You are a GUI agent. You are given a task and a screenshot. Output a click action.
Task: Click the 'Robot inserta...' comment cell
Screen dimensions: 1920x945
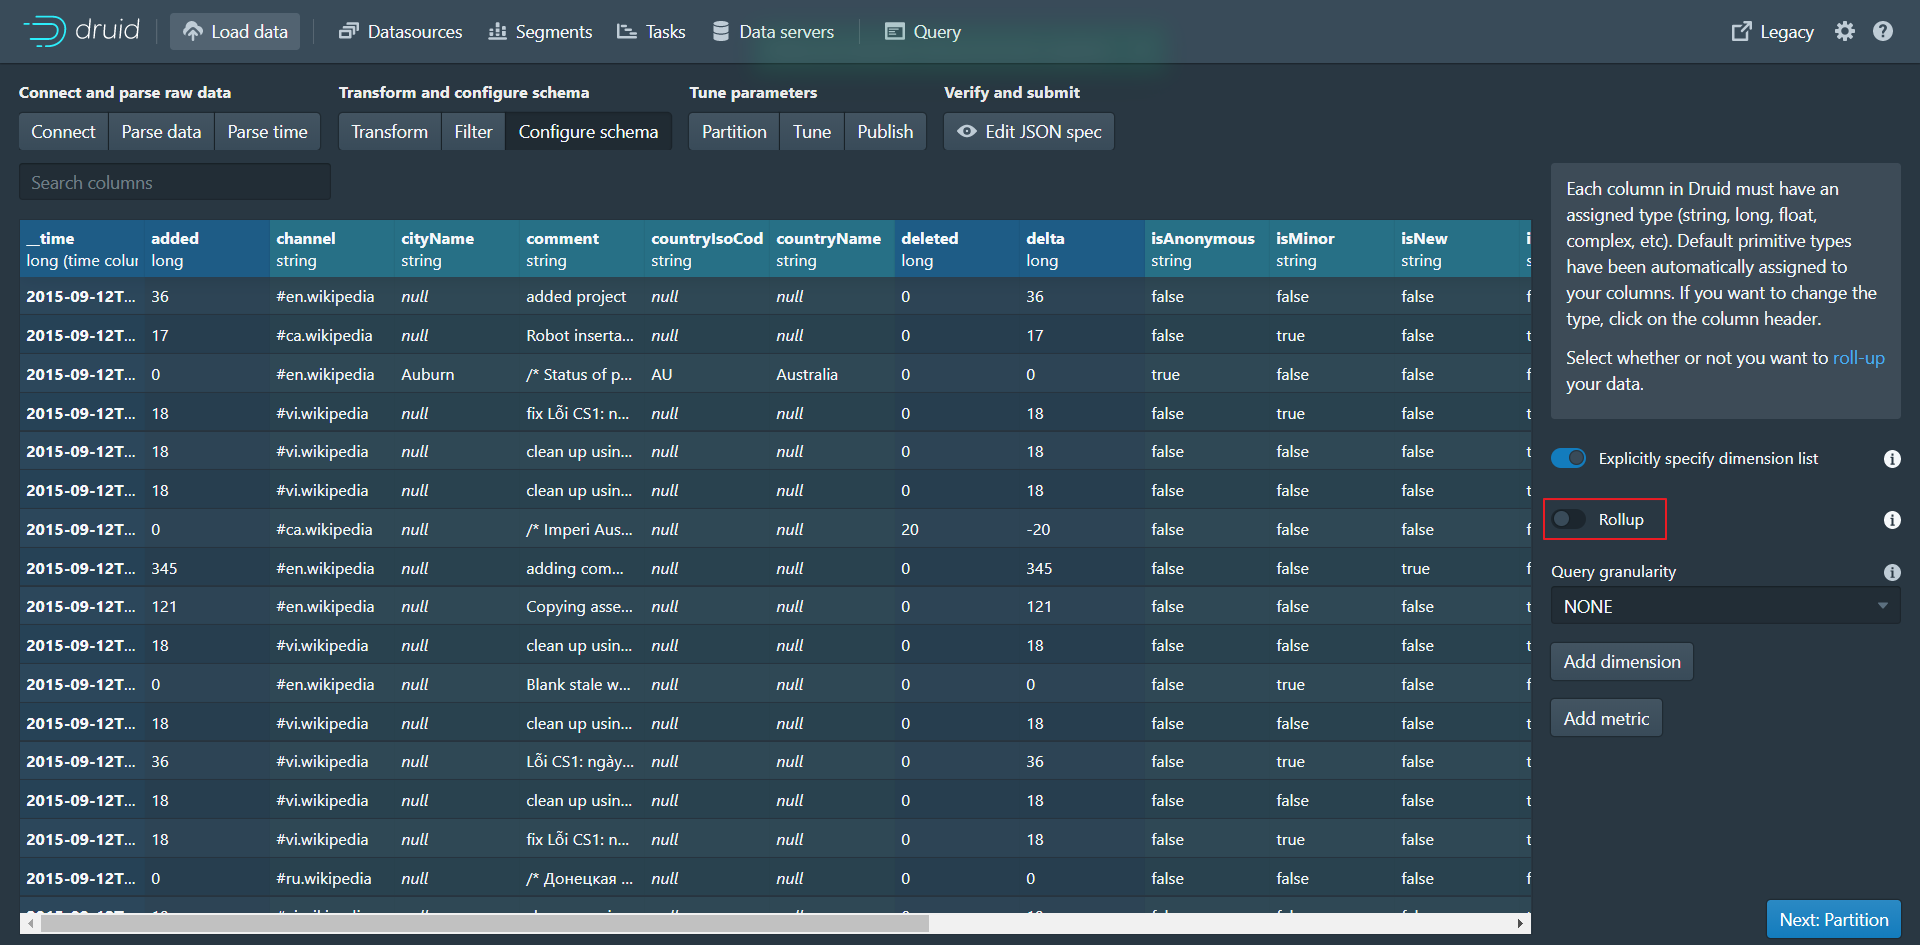[x=580, y=335]
